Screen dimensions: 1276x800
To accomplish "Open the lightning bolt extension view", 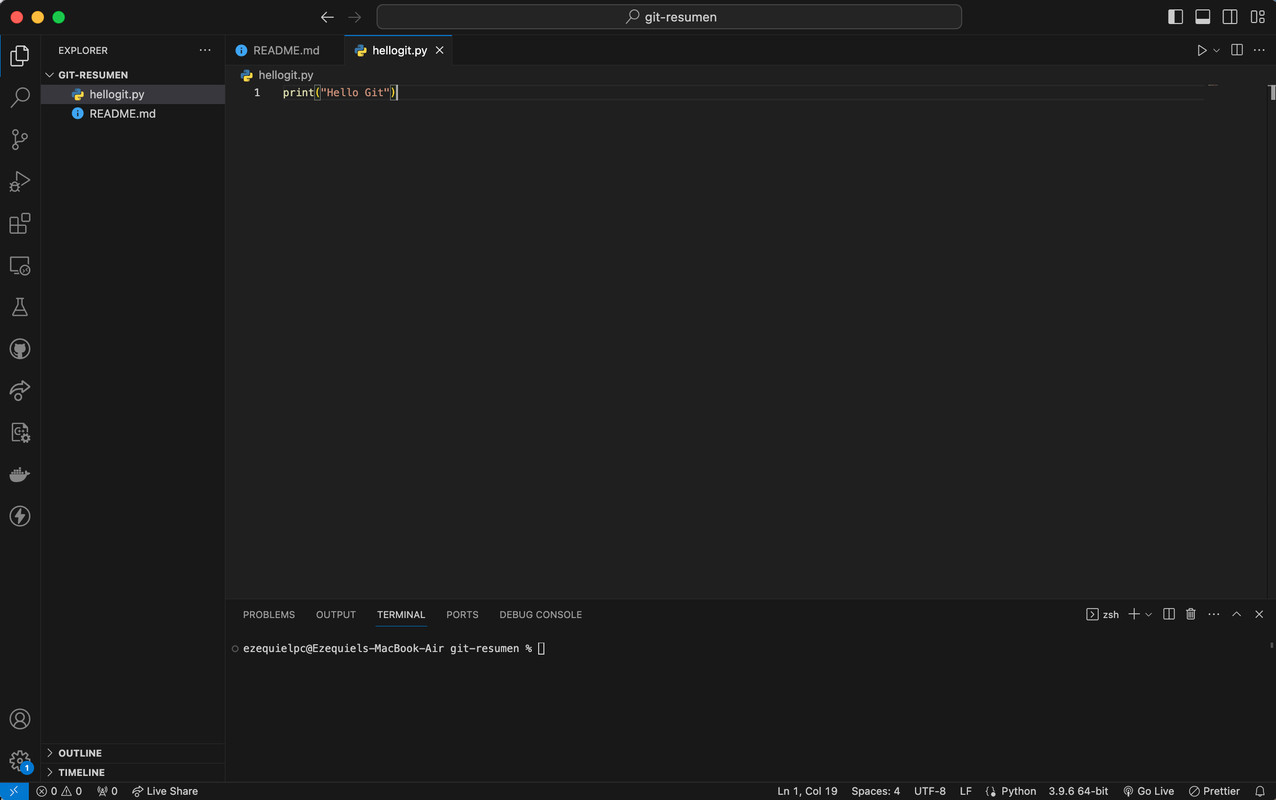I will (20, 516).
